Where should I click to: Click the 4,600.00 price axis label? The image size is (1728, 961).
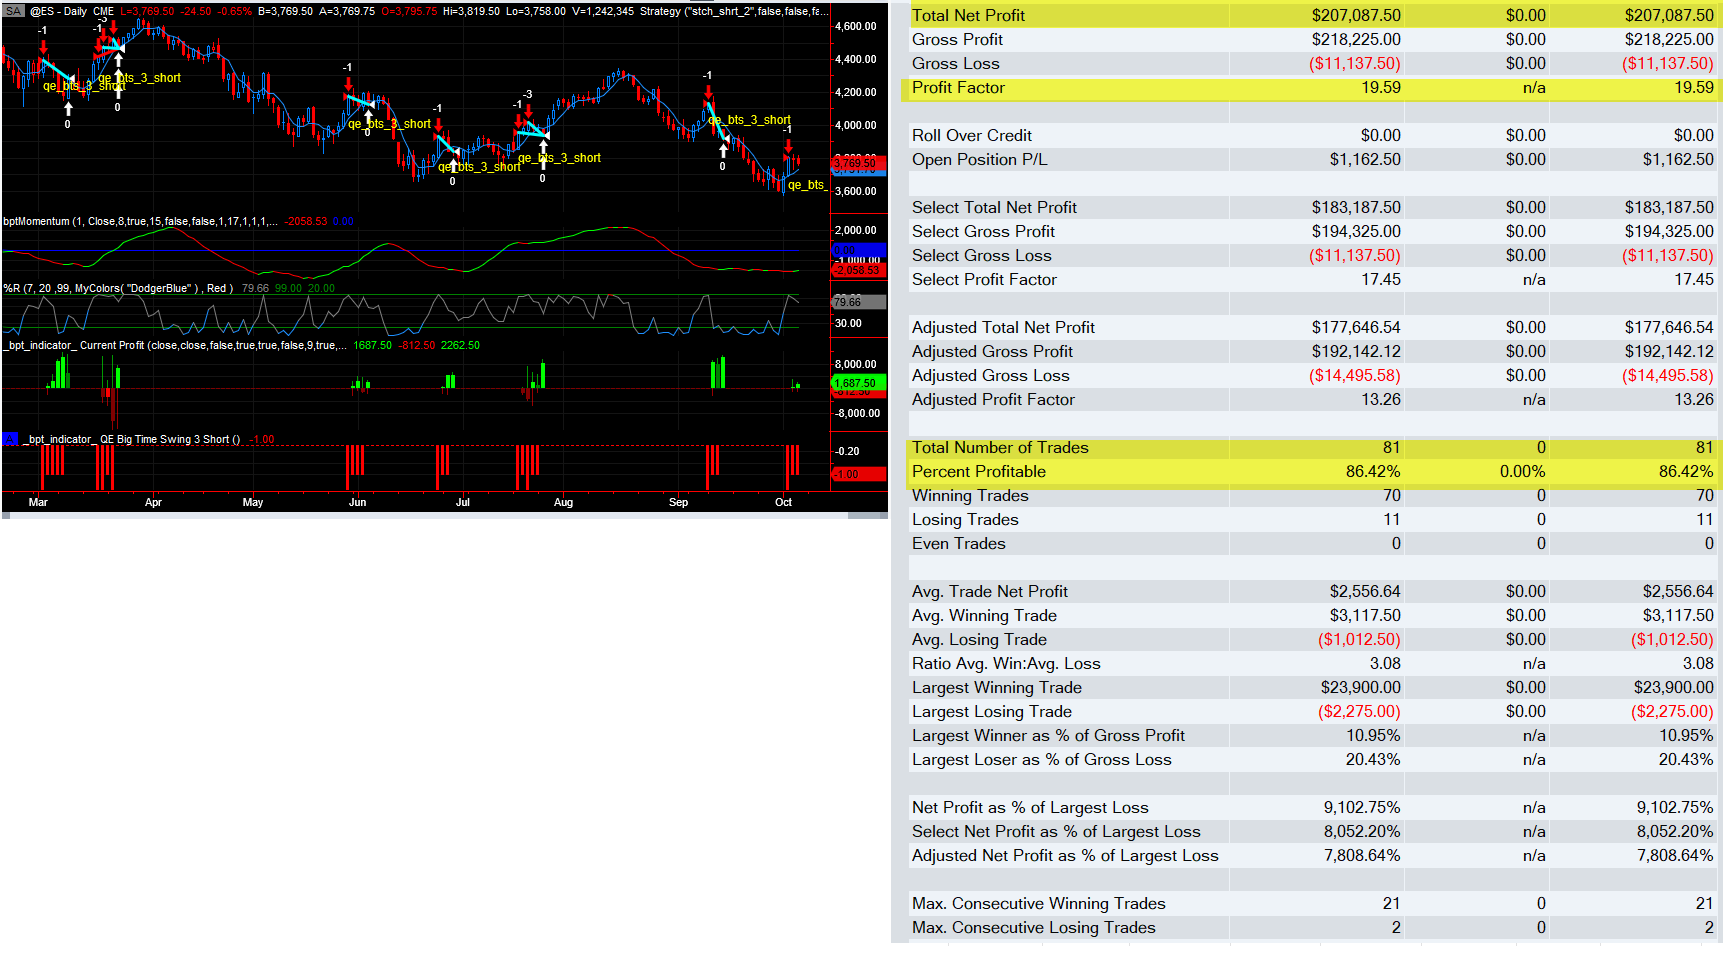tap(856, 27)
